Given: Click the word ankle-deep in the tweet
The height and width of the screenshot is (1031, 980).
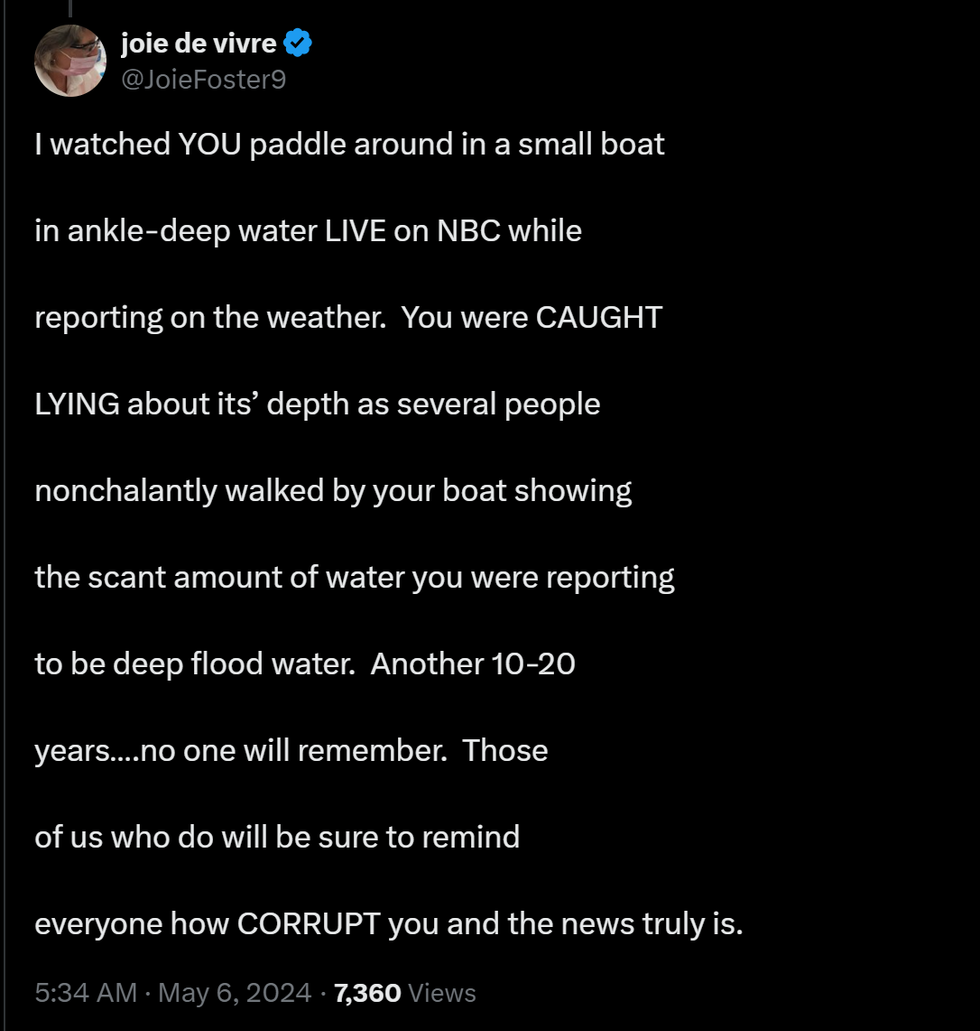Looking at the screenshot, I should click(x=146, y=231).
